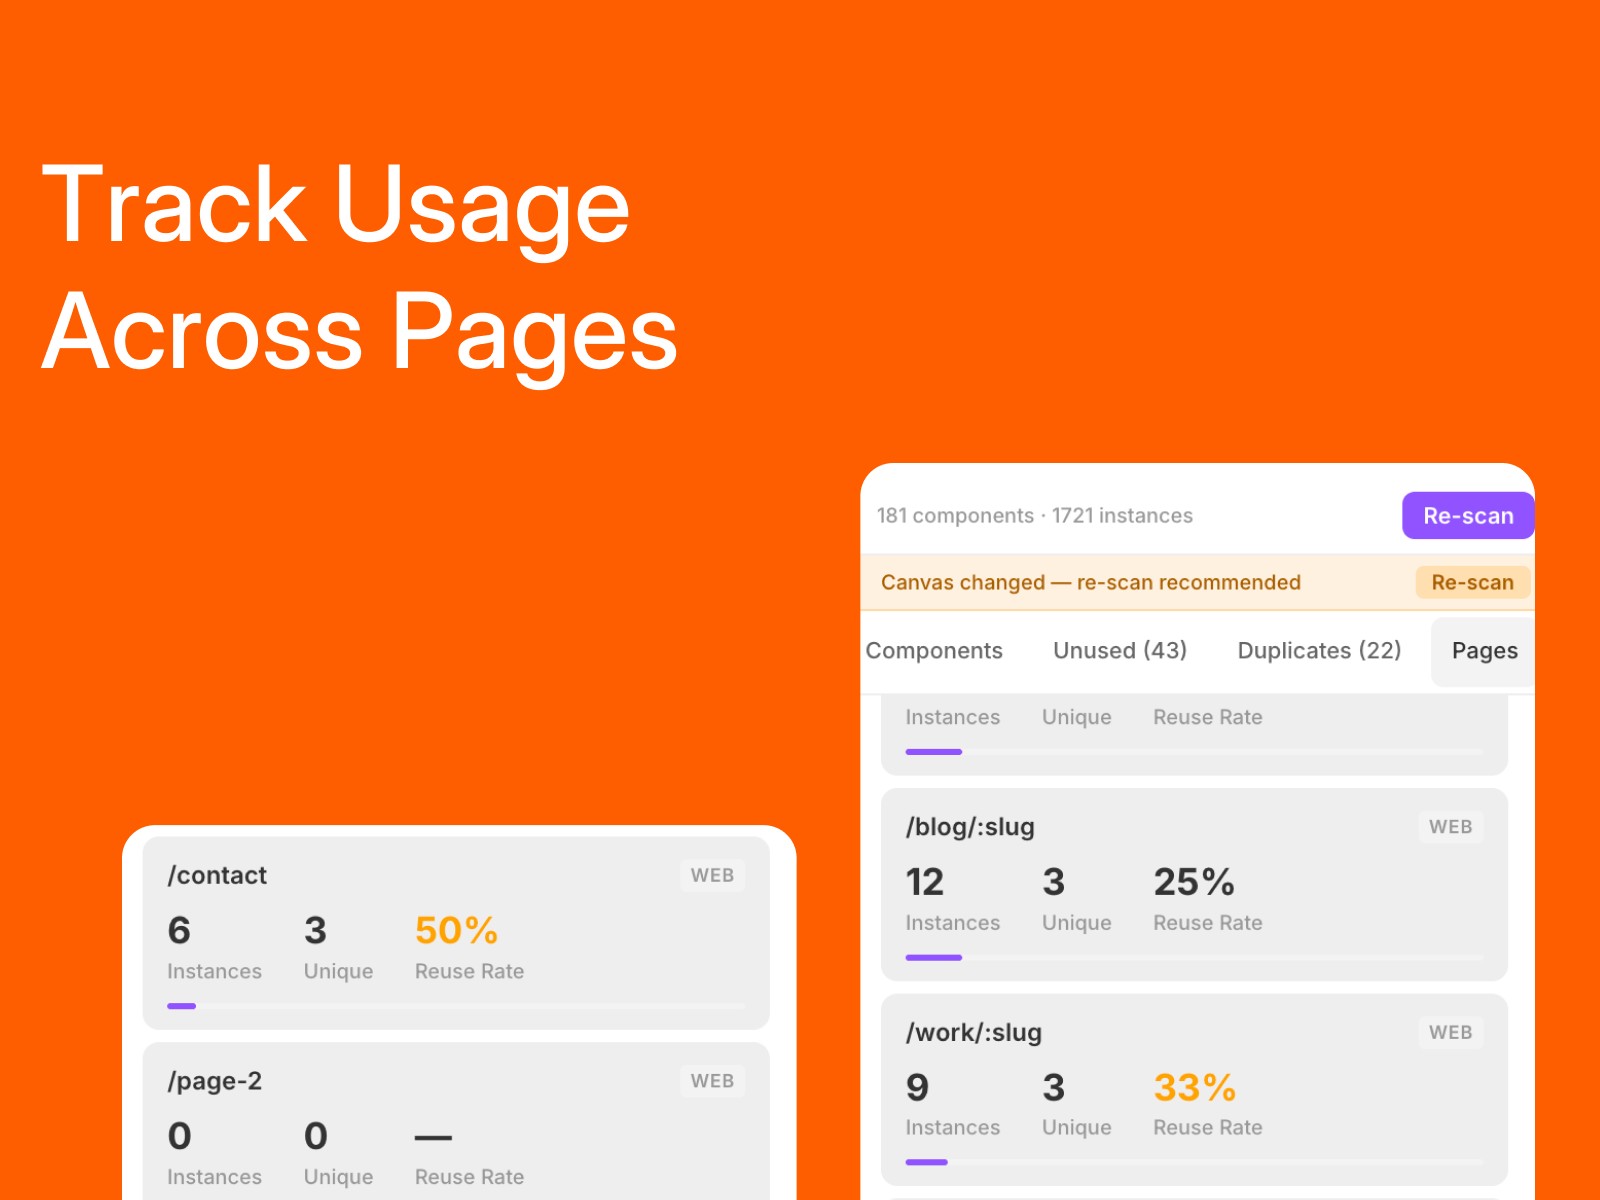Select the Pages tab
Image resolution: width=1600 pixels, height=1200 pixels.
tap(1483, 650)
